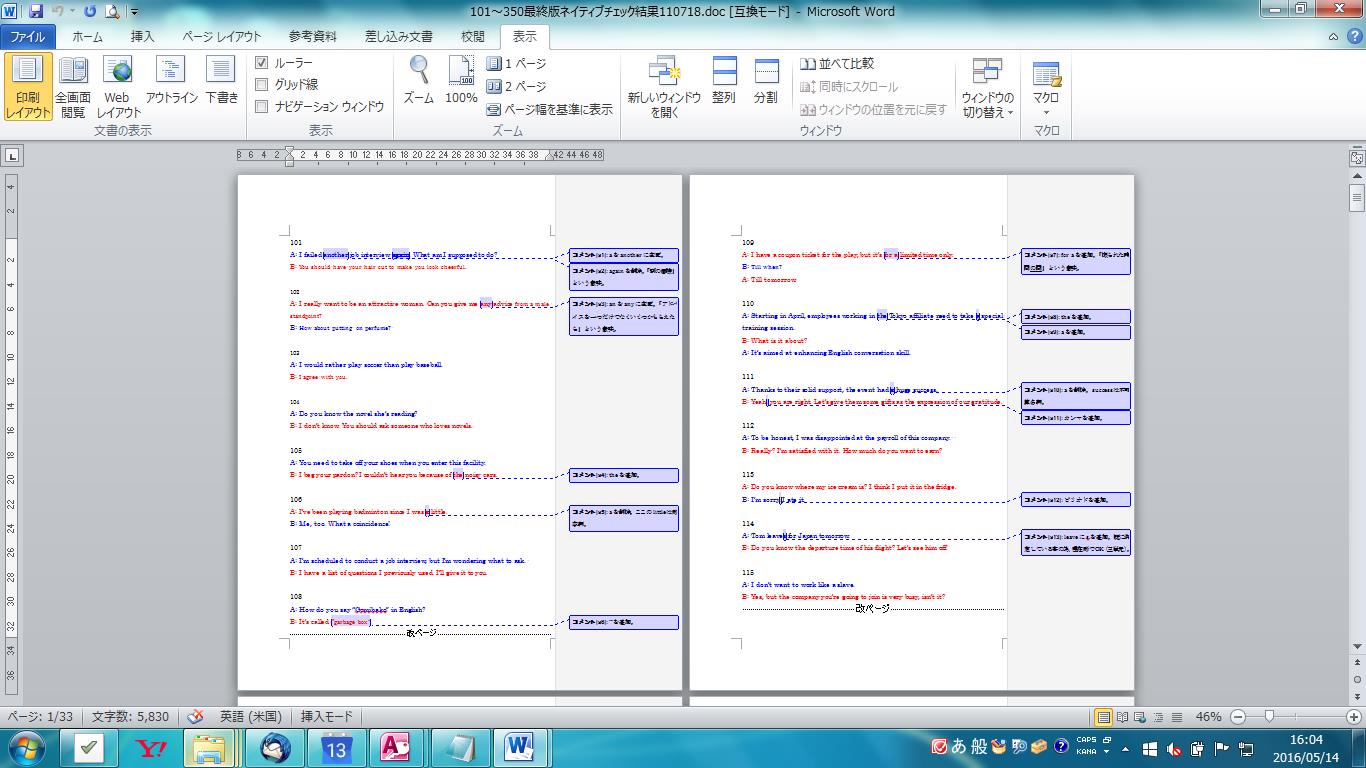Click the word count 文字数: 5,830
The height and width of the screenshot is (768, 1366).
click(x=130, y=717)
